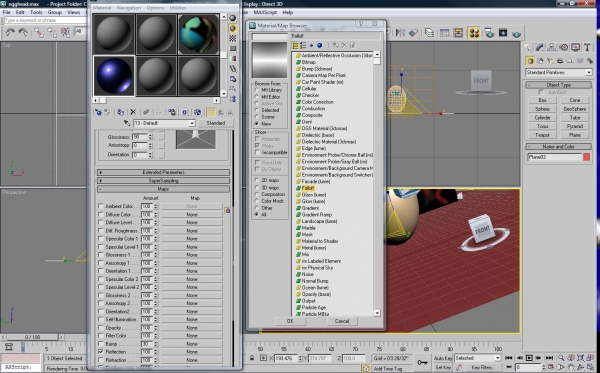Click the Mirror tool icon
This screenshot has height=373, width=600.
tap(400, 33)
